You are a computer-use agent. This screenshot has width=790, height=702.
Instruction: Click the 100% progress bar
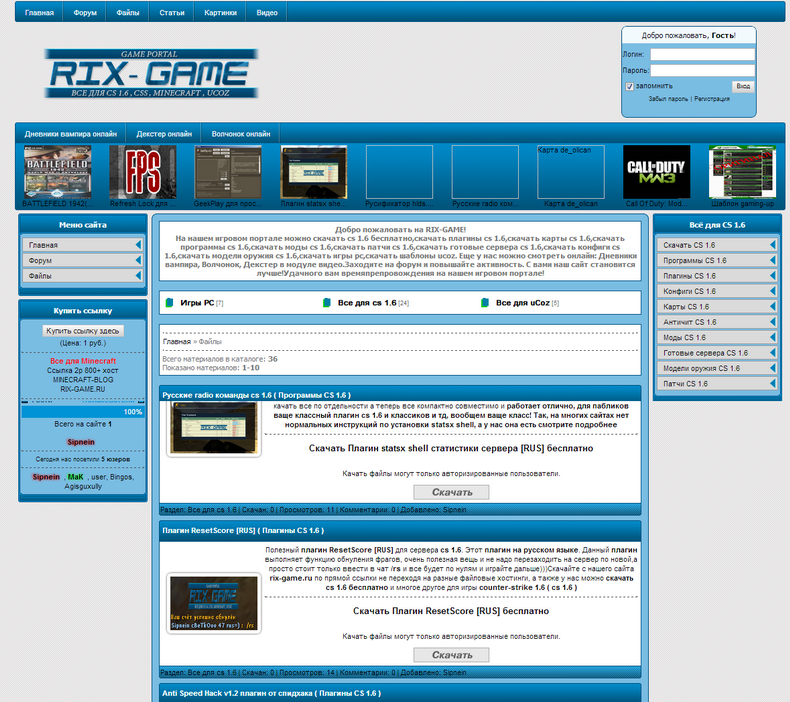(x=83, y=412)
